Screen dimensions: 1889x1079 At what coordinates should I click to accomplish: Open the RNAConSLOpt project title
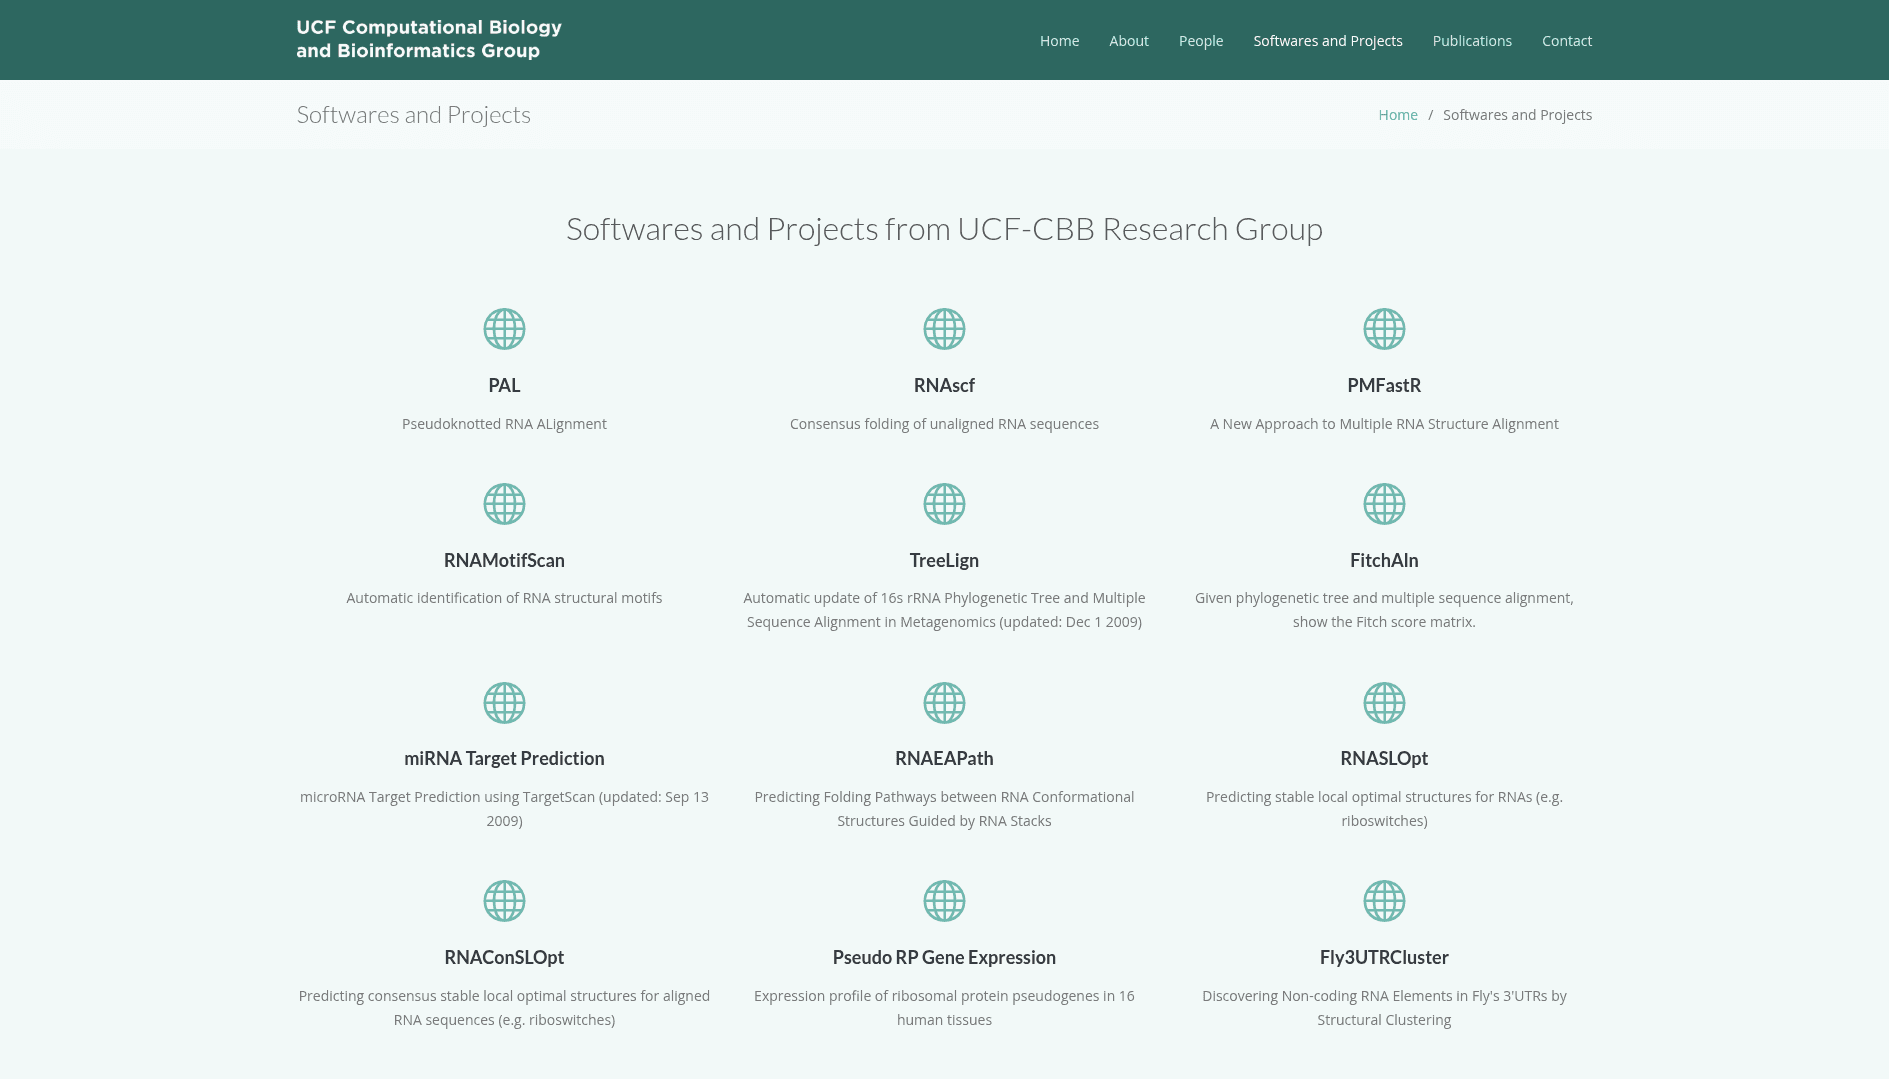coord(504,957)
